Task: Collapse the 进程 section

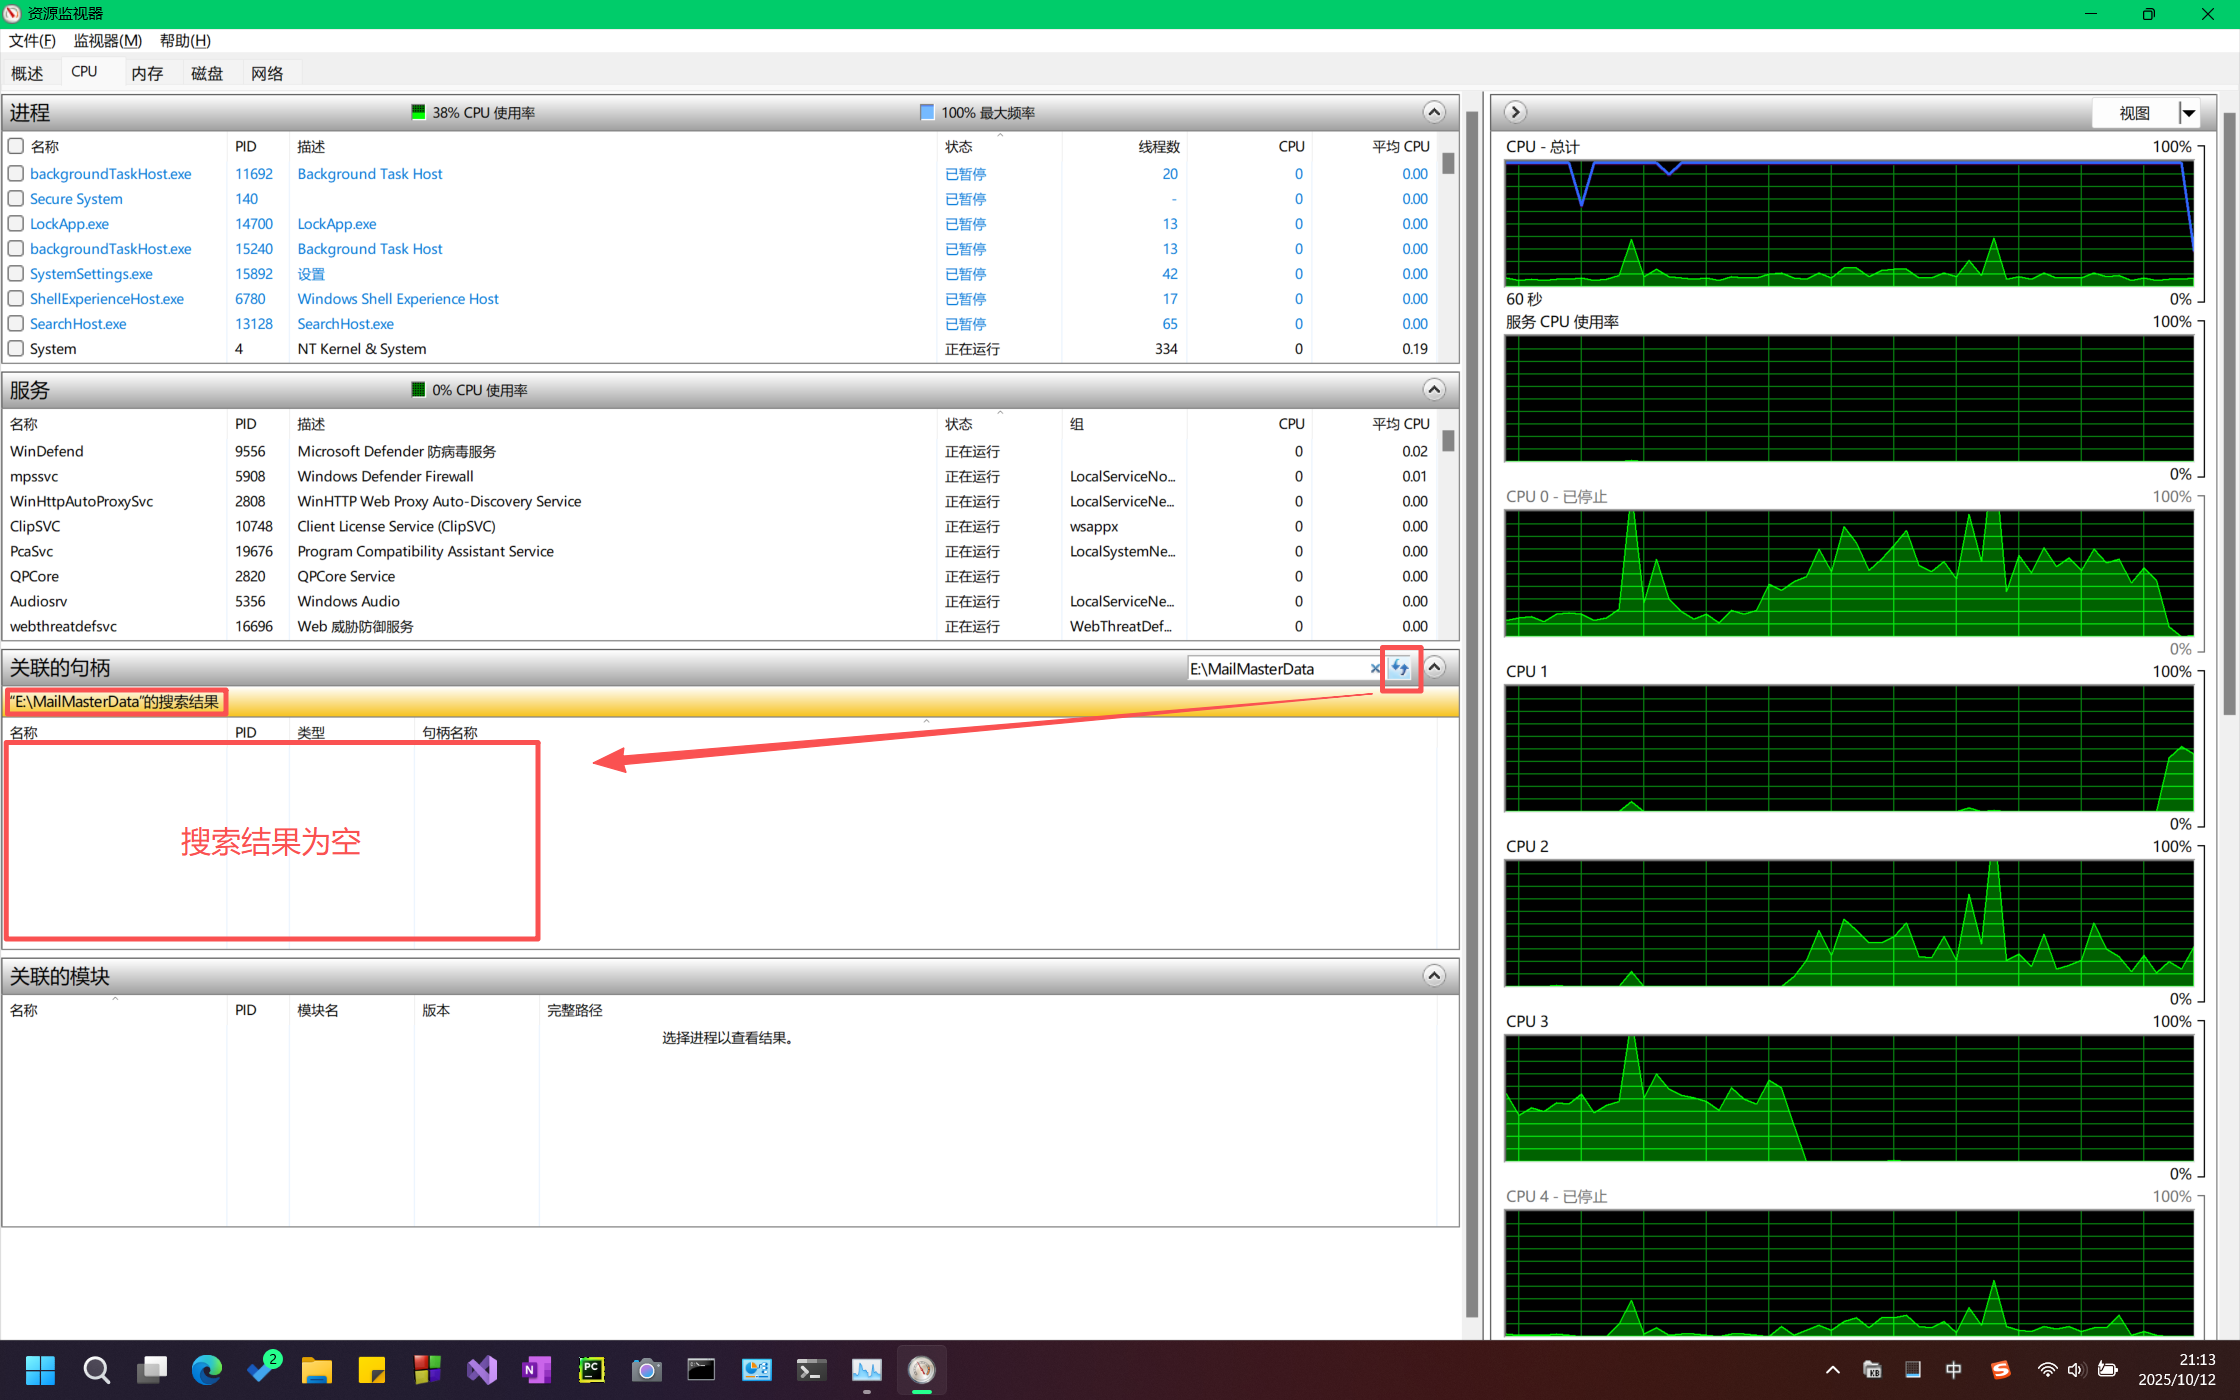Action: click(1434, 112)
